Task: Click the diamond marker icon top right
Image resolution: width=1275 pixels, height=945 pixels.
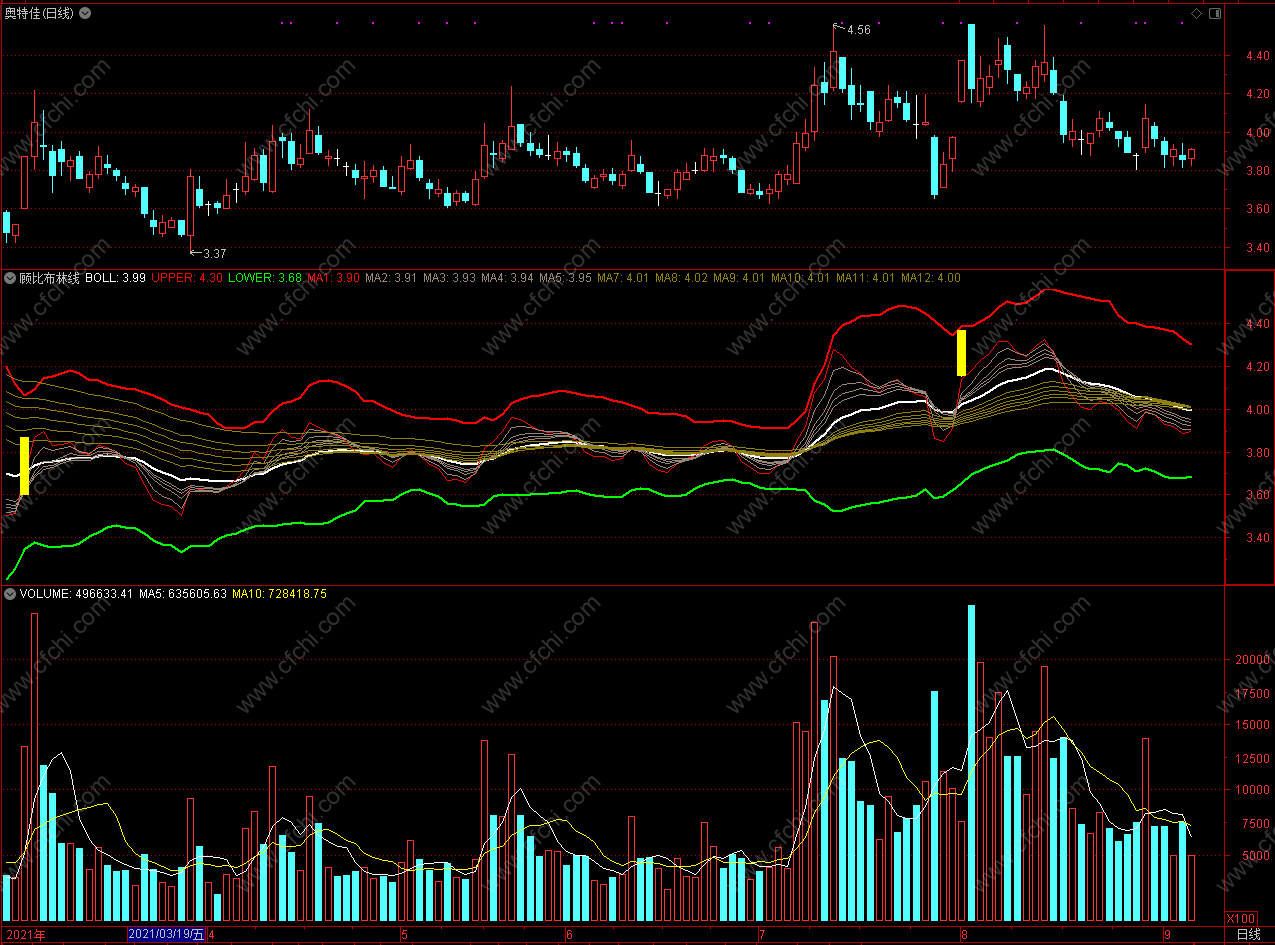Action: pos(1196,13)
